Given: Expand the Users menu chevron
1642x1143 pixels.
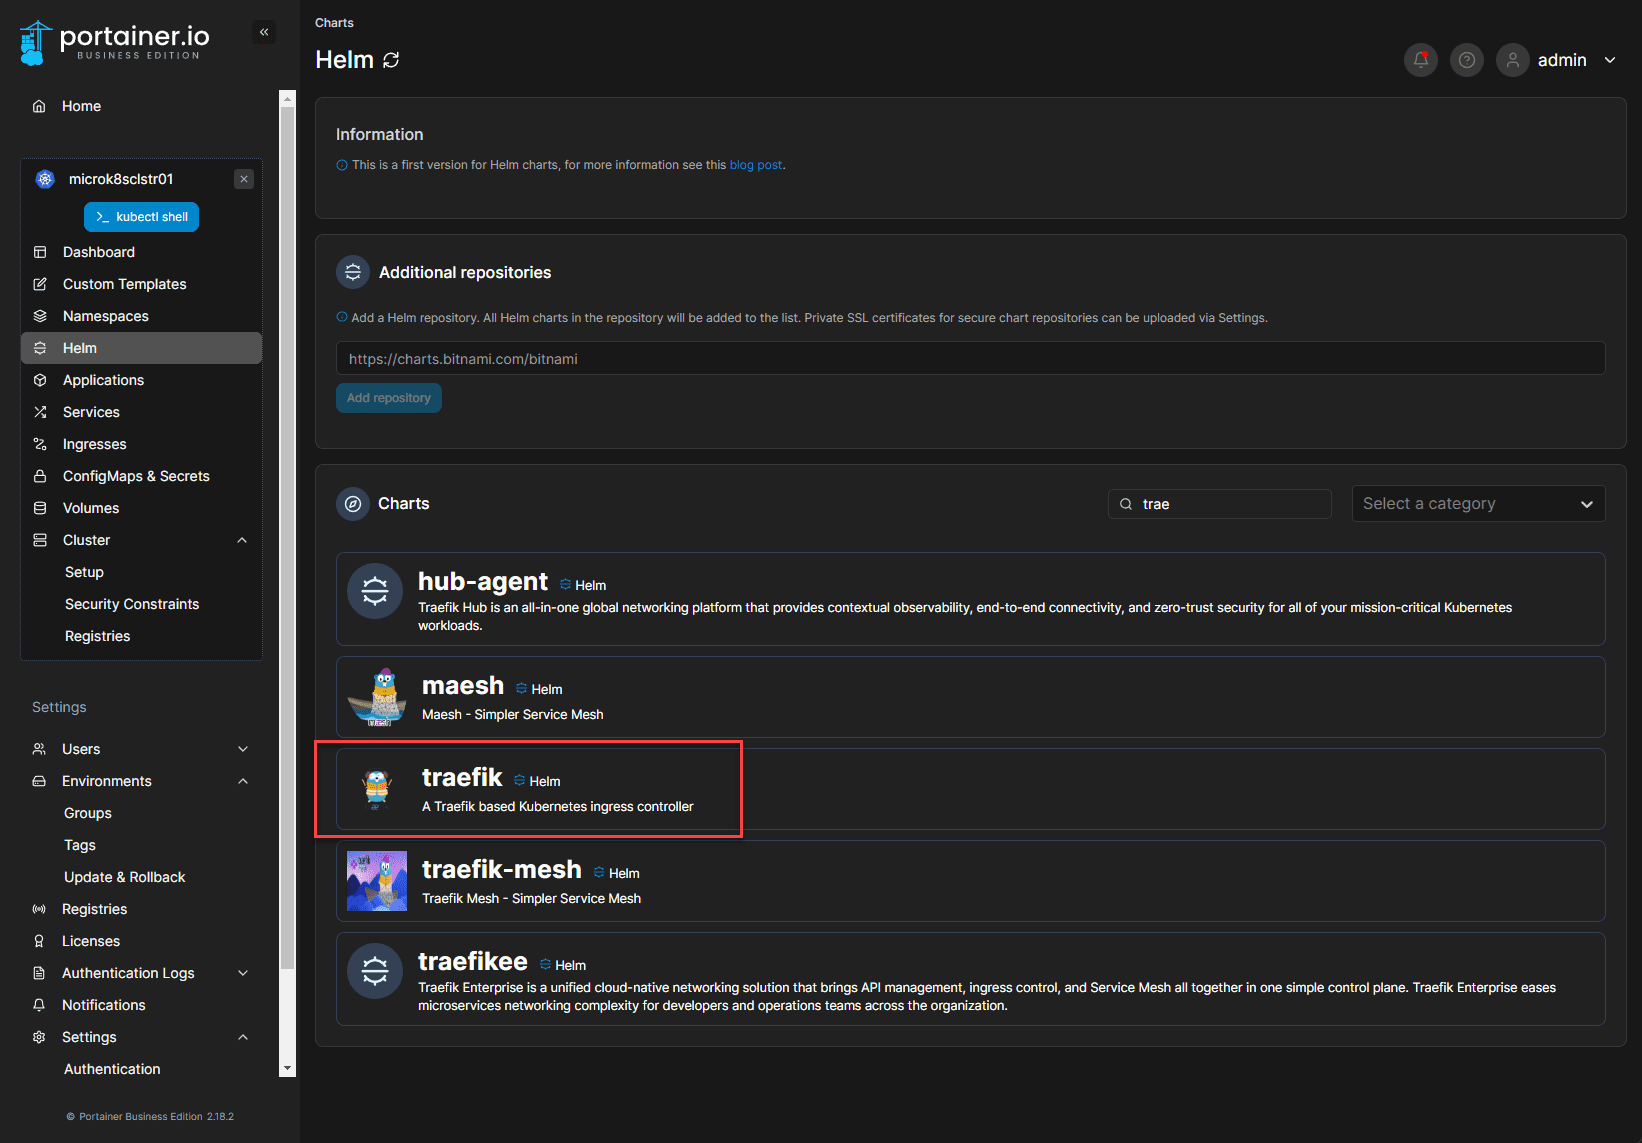Looking at the screenshot, I should click(x=243, y=749).
